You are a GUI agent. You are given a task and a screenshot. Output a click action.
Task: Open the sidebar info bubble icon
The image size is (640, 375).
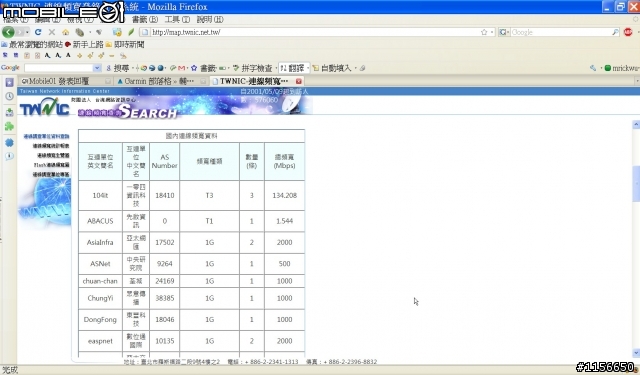click(x=9, y=156)
